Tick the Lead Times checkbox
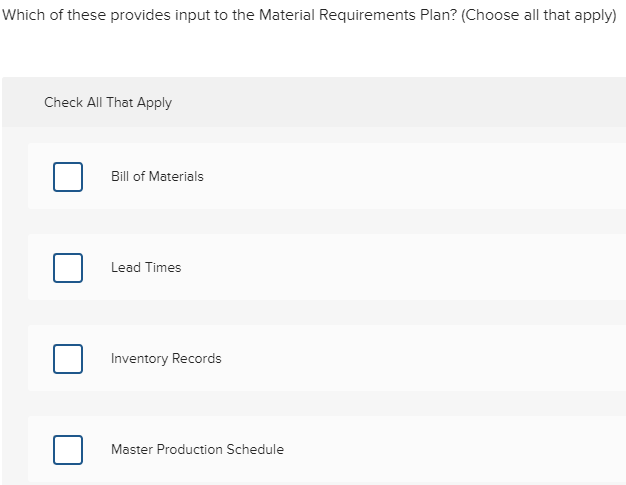The width and height of the screenshot is (626, 485). pyautogui.click(x=68, y=267)
